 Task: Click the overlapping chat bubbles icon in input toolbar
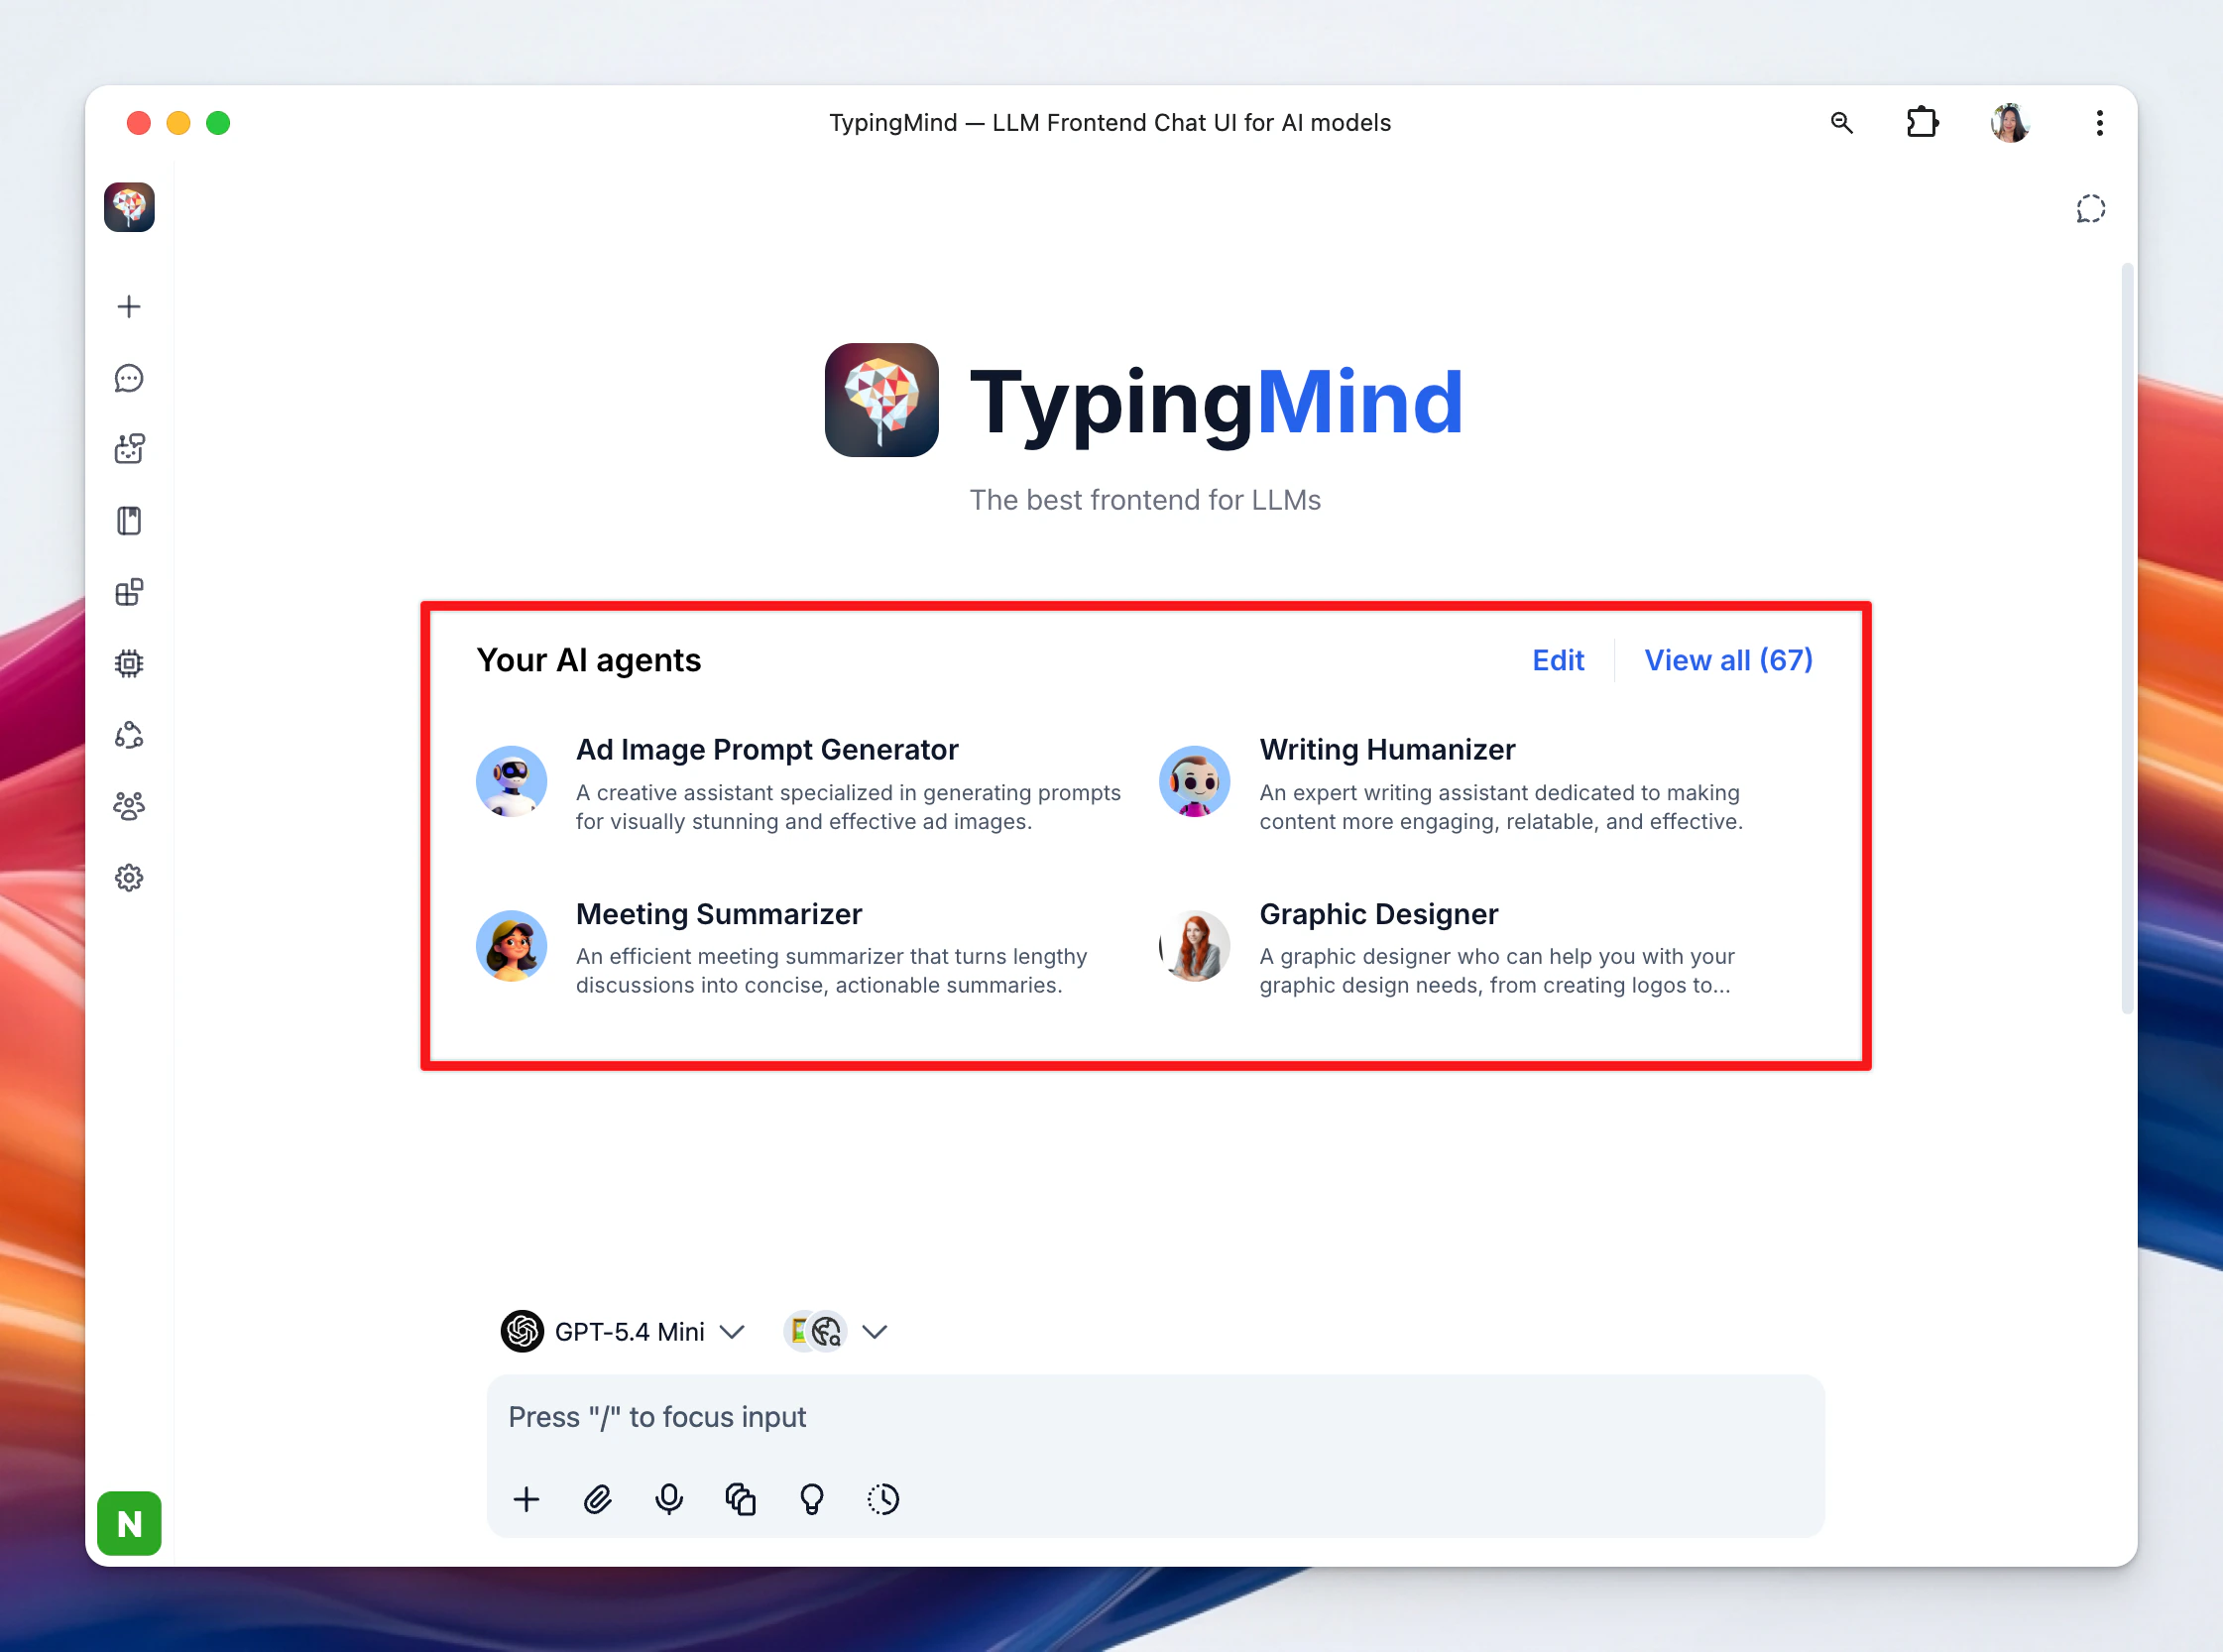point(740,1499)
